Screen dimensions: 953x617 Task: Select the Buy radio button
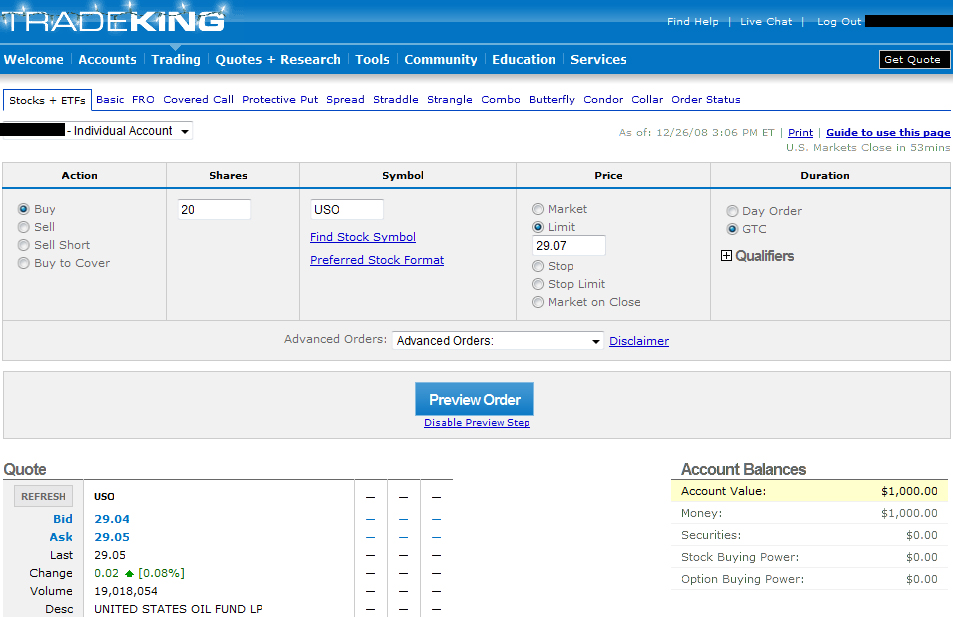pyautogui.click(x=24, y=209)
